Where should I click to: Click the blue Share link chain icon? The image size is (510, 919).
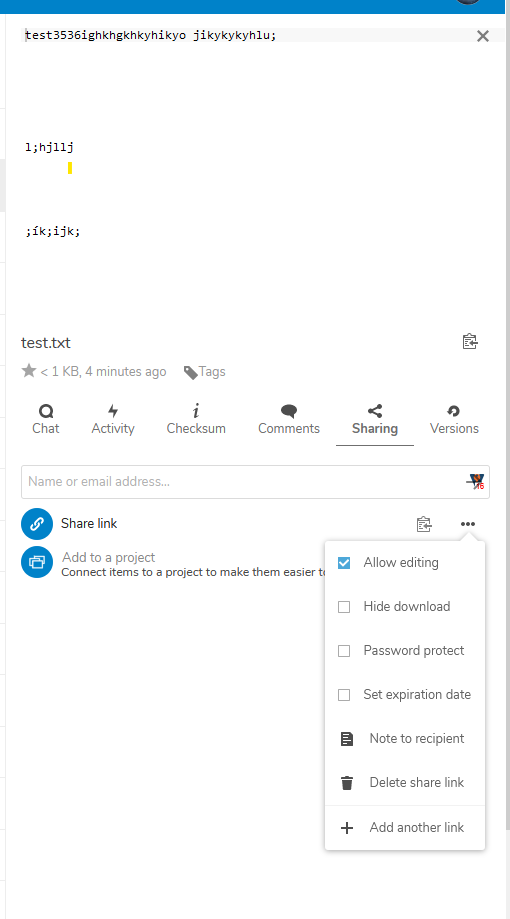tap(37, 523)
